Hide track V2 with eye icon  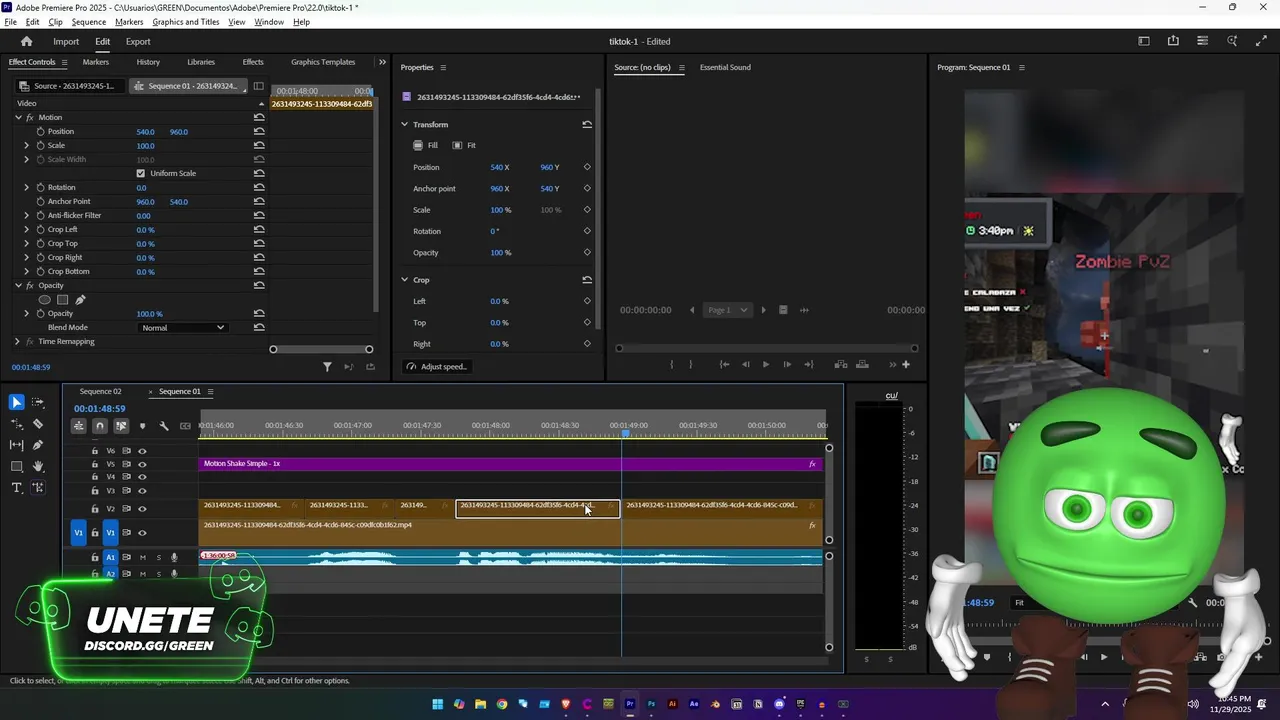click(x=142, y=509)
